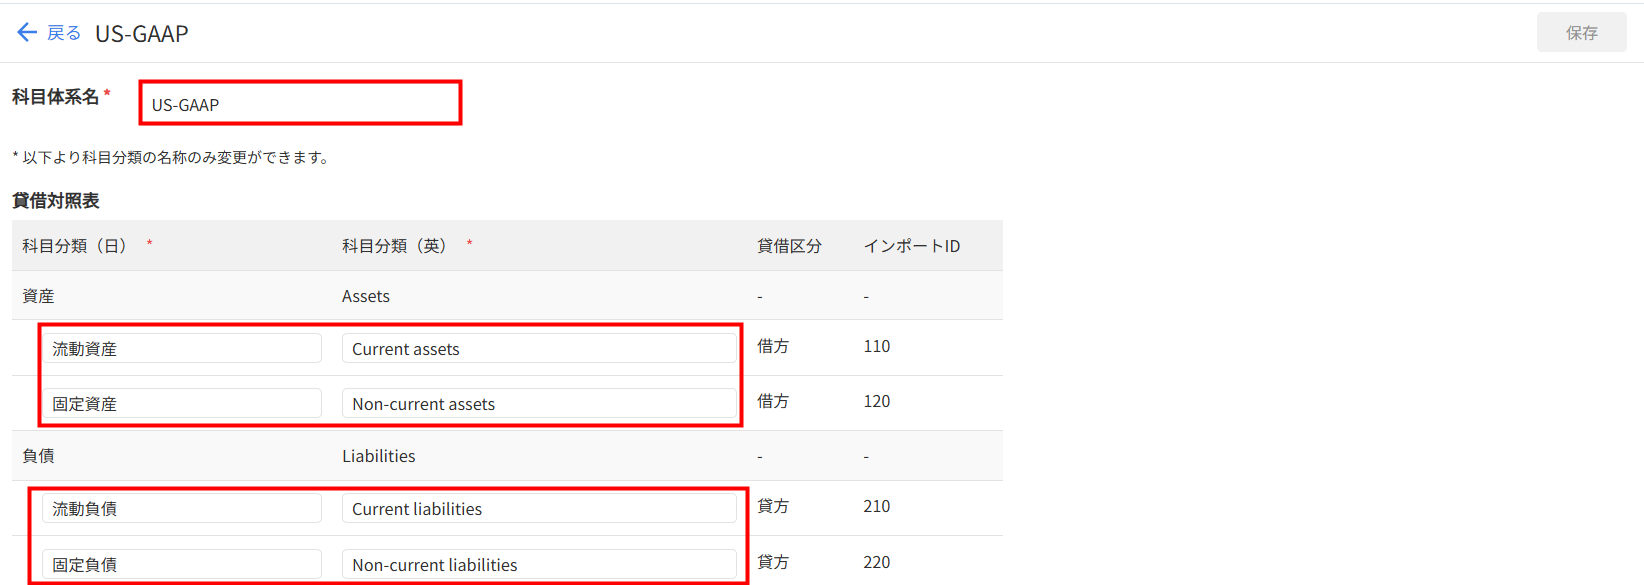1644x585 pixels.
Task: Edit the 固定負債 Japanese name field
Action: (182, 564)
